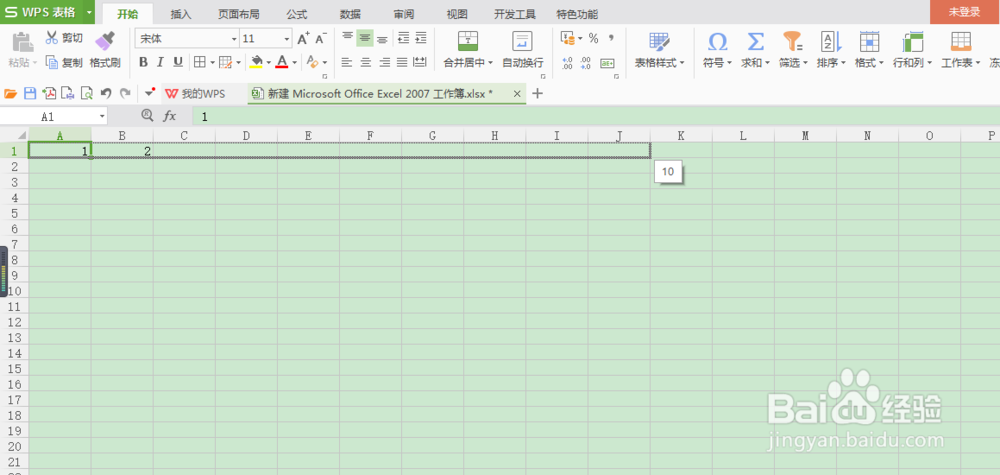
Task: Click the Sigma sum (求和) icon
Action: point(755,42)
